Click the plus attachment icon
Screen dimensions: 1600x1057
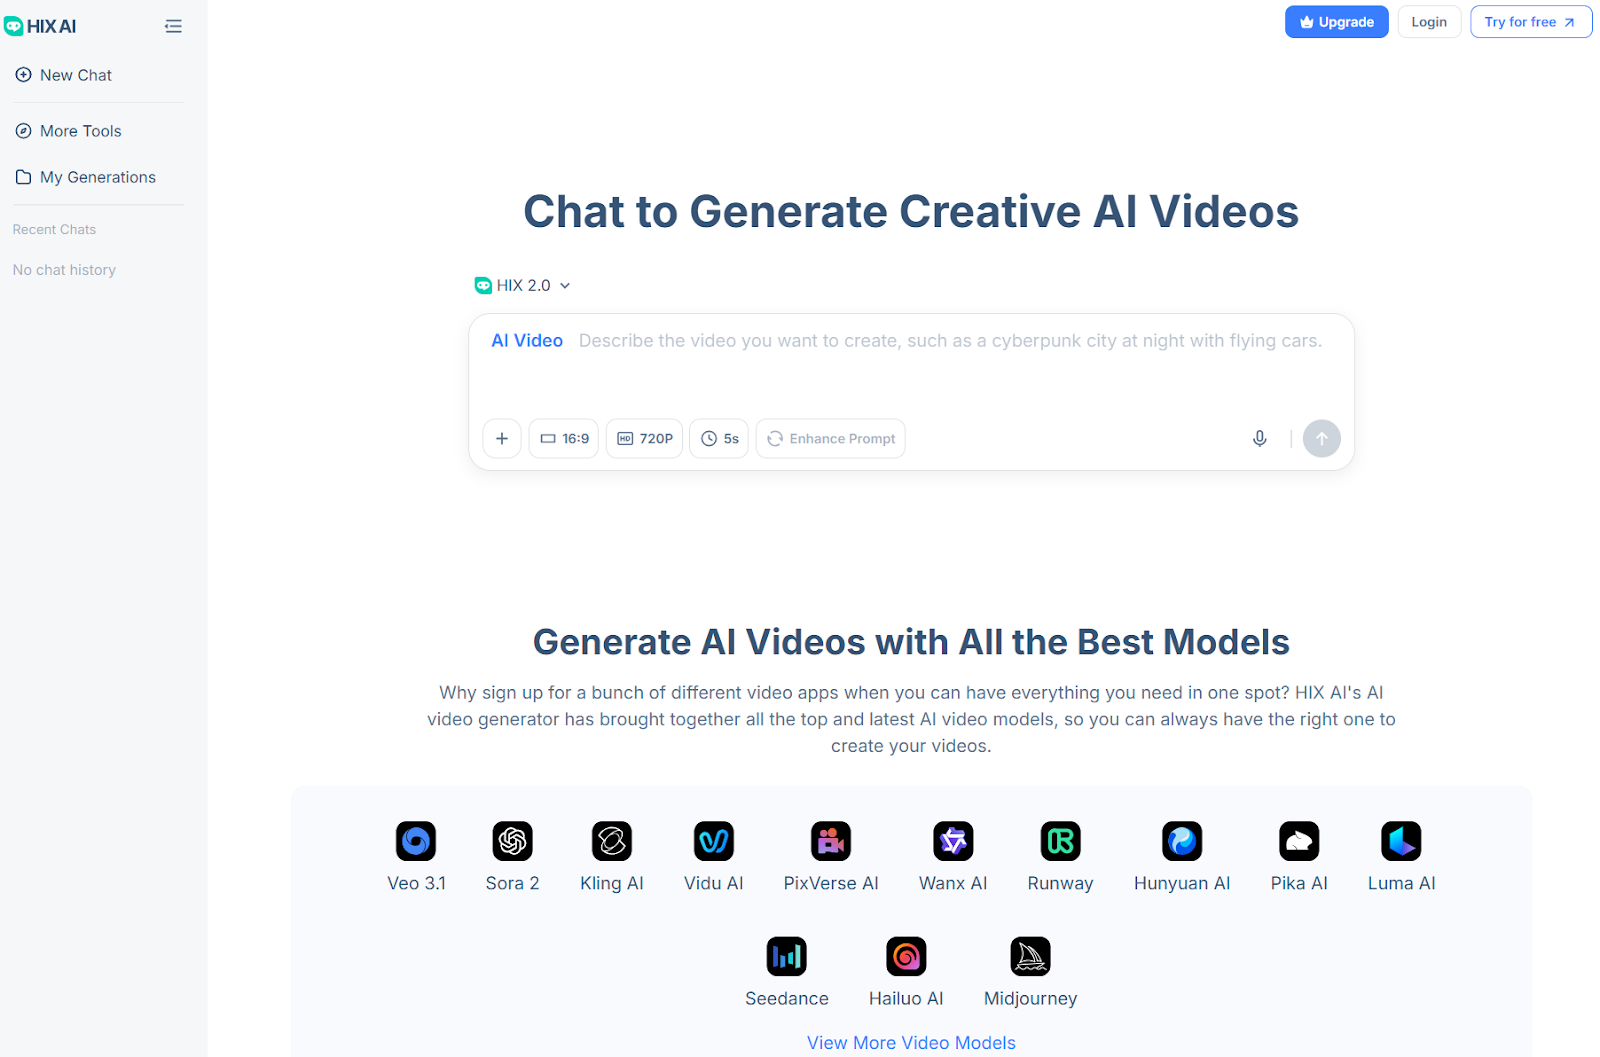coord(501,438)
